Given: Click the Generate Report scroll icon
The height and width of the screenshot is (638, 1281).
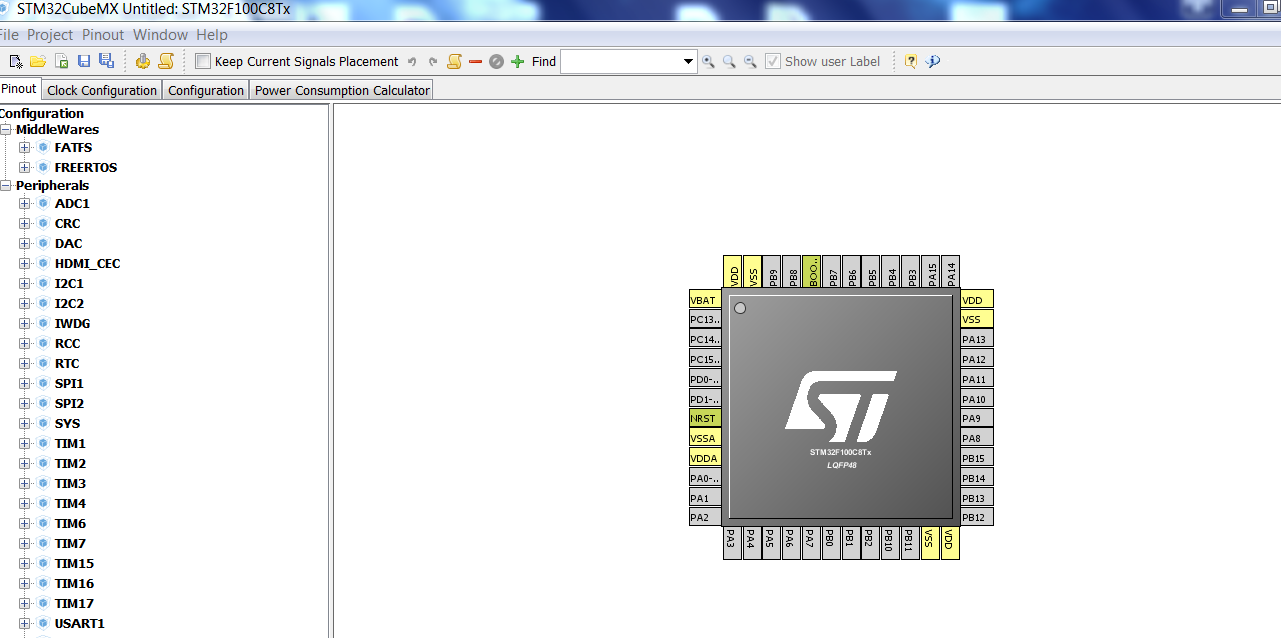Looking at the screenshot, I should [x=166, y=62].
